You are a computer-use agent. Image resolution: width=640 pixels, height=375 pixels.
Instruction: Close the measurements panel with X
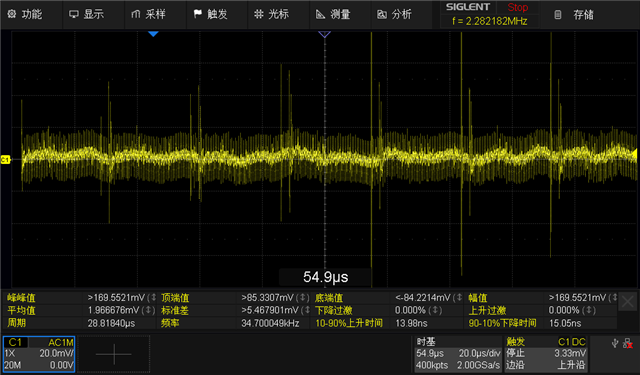click(x=627, y=302)
